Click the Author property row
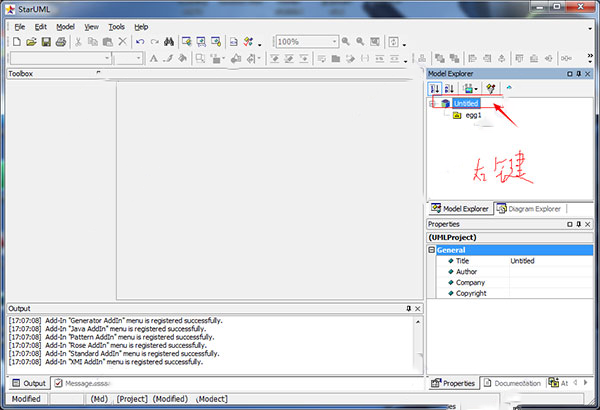Image resolution: width=600 pixels, height=410 pixels. coord(515,271)
